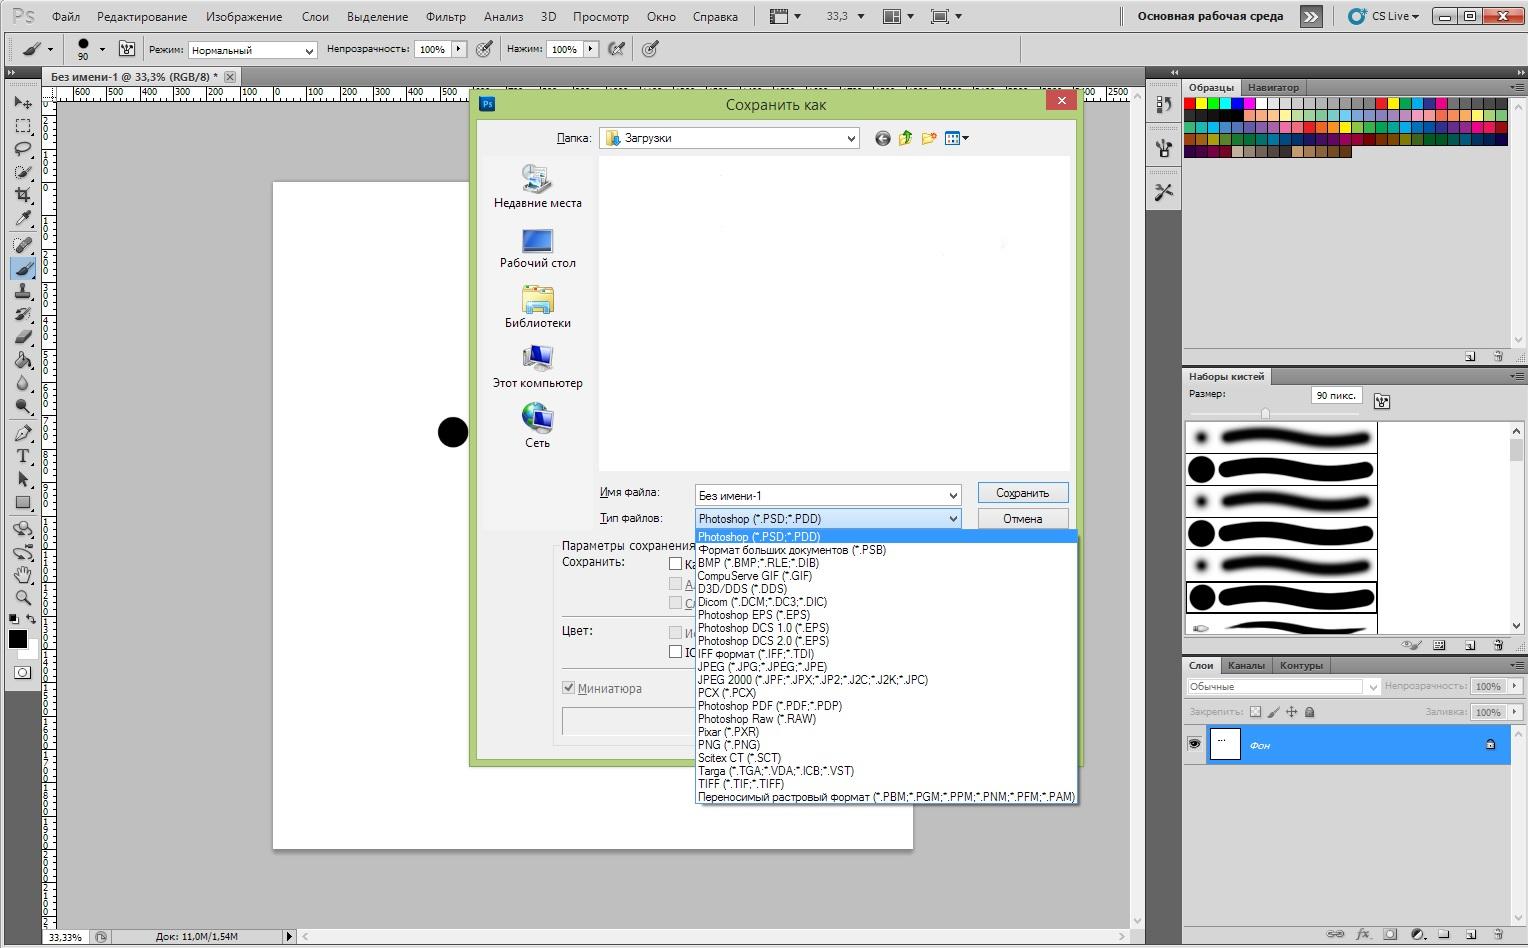Image resolution: width=1528 pixels, height=948 pixels.
Task: Select the Eraser tool
Action: (x=23, y=337)
